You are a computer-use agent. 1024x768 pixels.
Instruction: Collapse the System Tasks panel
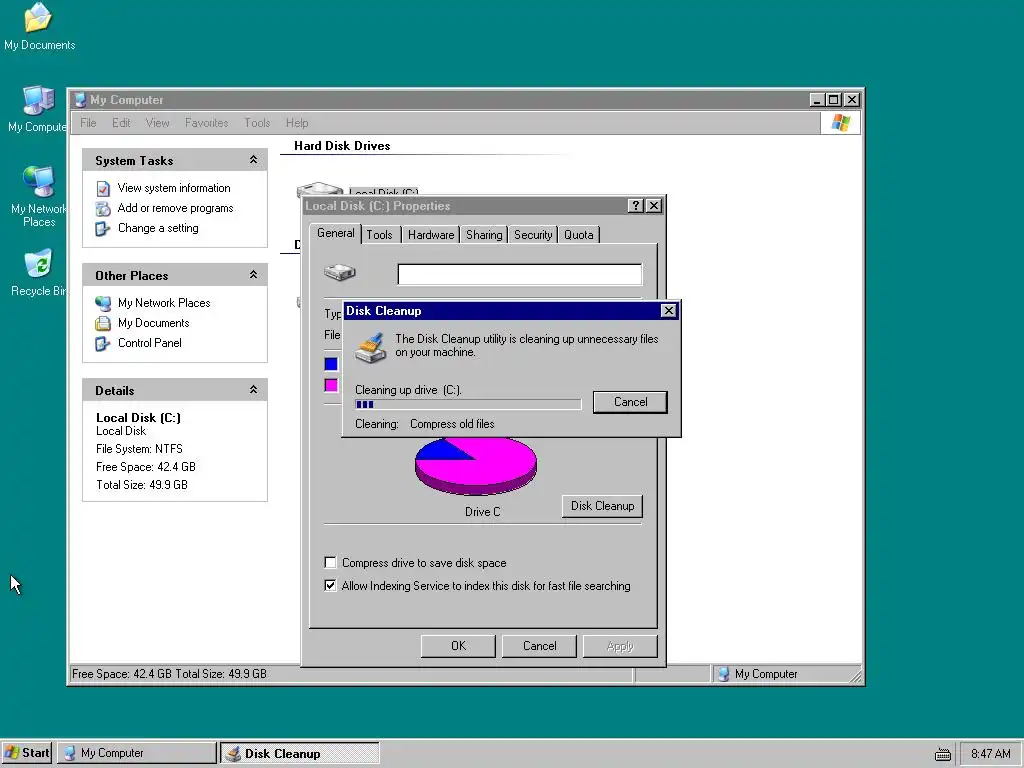[x=253, y=160]
